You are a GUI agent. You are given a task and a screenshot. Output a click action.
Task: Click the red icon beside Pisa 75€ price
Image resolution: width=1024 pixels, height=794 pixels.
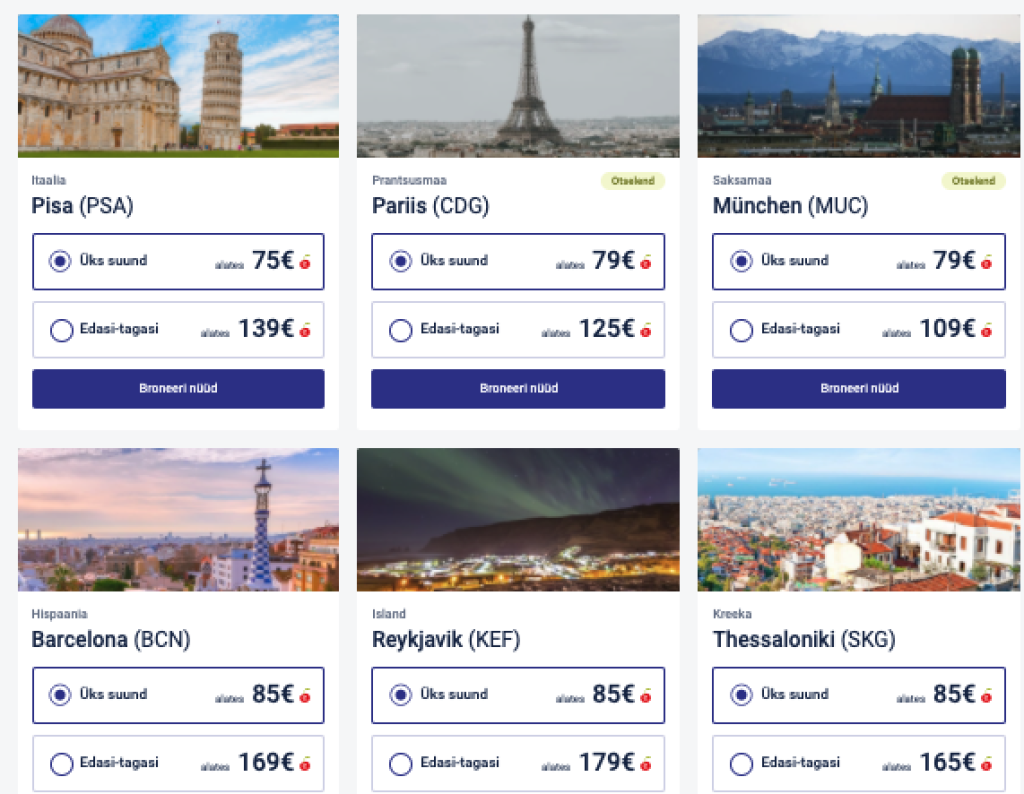(x=305, y=263)
